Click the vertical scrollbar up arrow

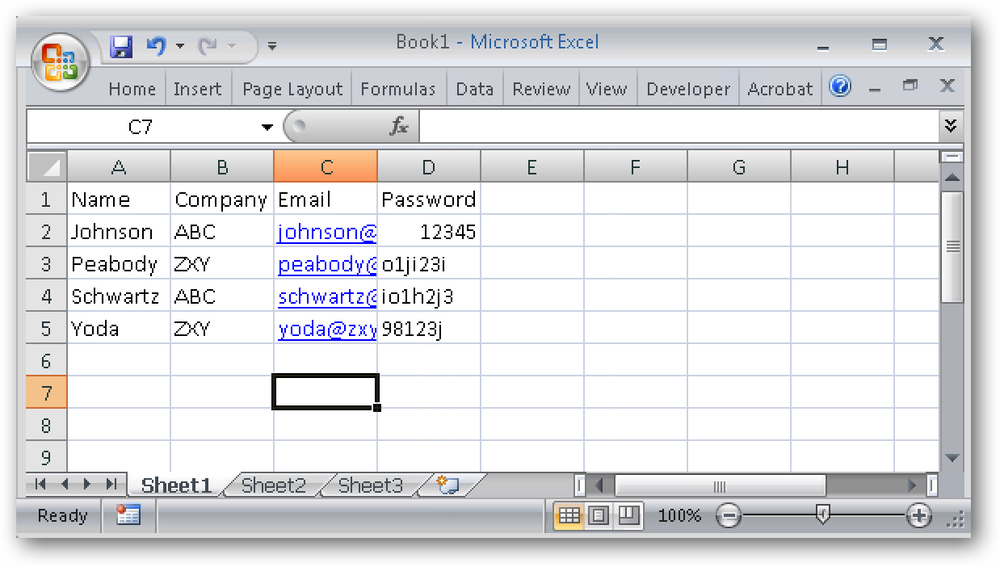[x=952, y=177]
